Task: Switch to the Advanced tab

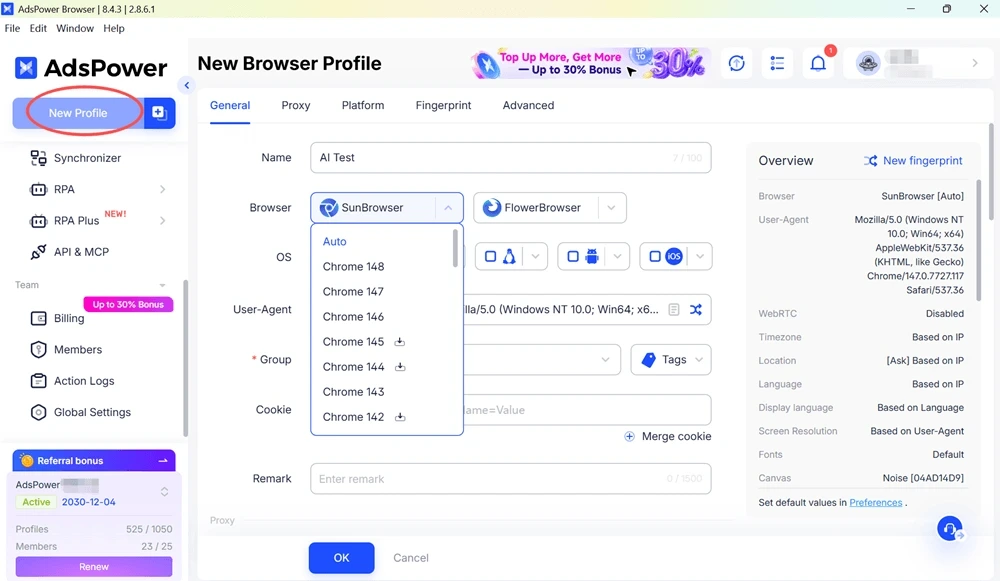Action: 528,105
